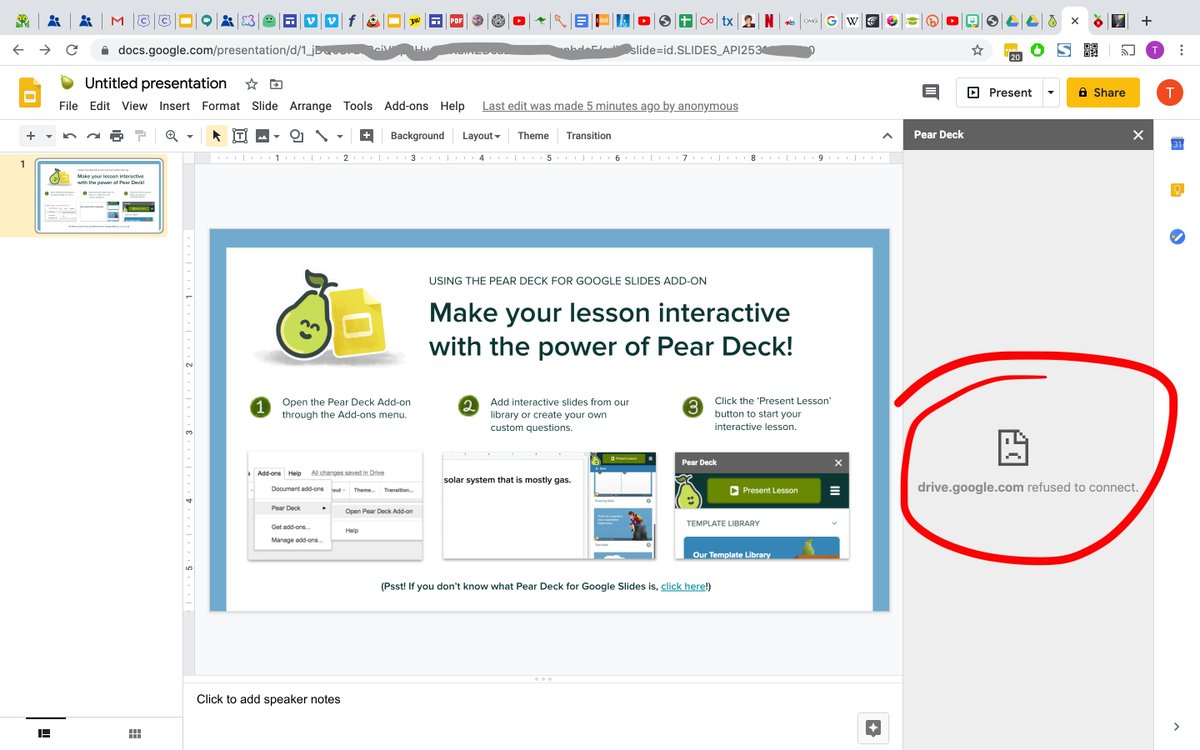This screenshot has width=1200, height=750.
Task: Open the Insert menu
Action: 174,106
